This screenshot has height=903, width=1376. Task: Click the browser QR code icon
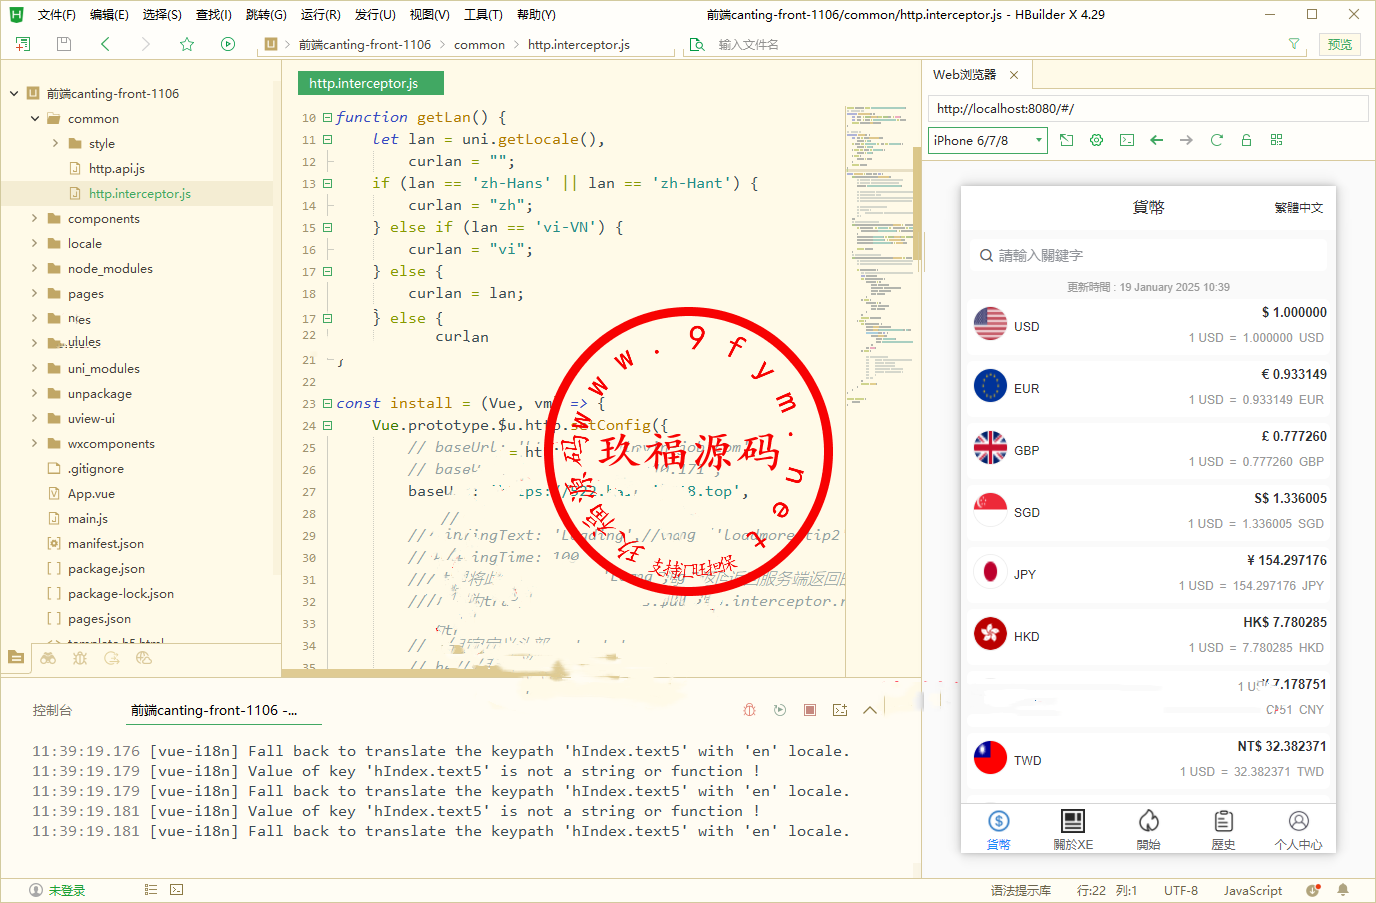tap(1277, 140)
